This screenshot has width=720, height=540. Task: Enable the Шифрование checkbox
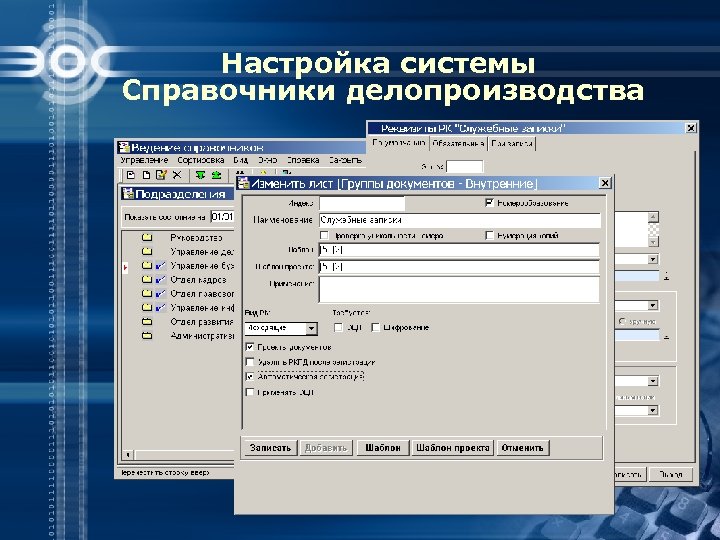[376, 327]
